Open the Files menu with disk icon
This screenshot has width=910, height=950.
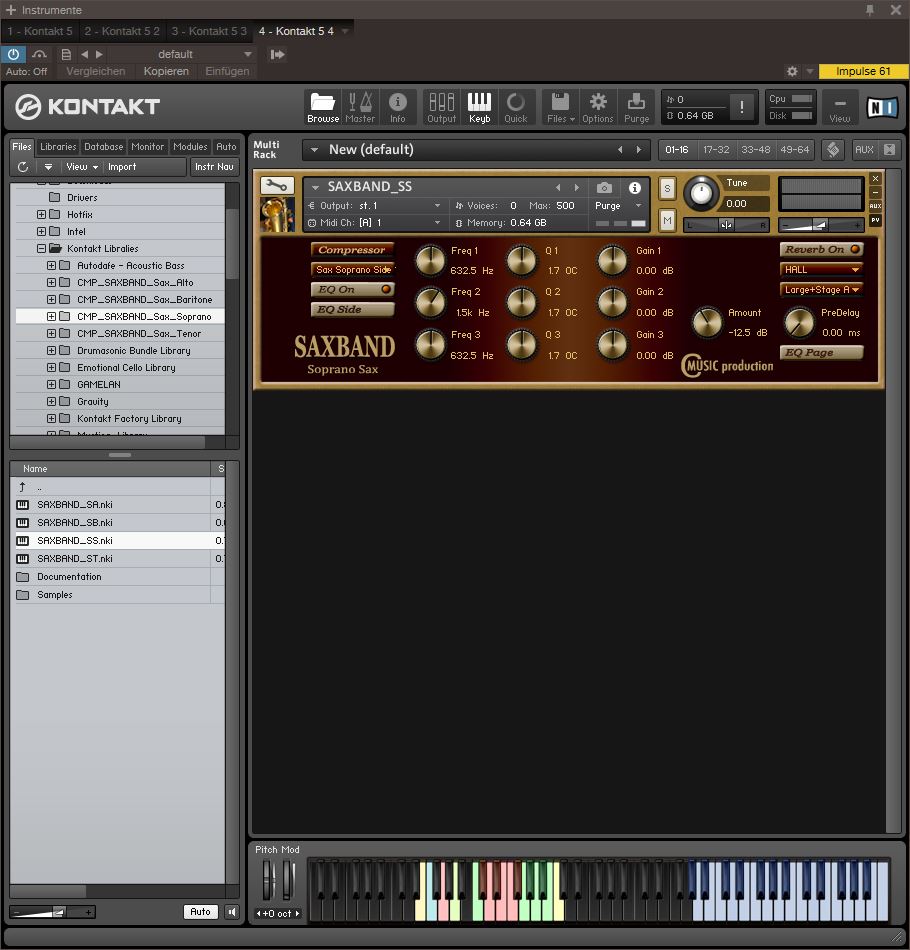(x=560, y=107)
